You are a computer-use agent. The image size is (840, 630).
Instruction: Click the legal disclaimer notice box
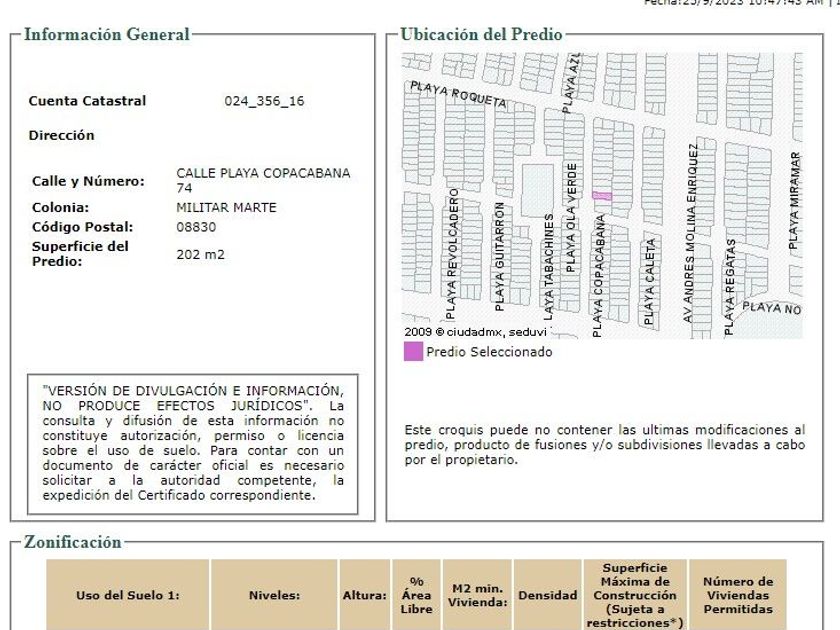(x=193, y=444)
